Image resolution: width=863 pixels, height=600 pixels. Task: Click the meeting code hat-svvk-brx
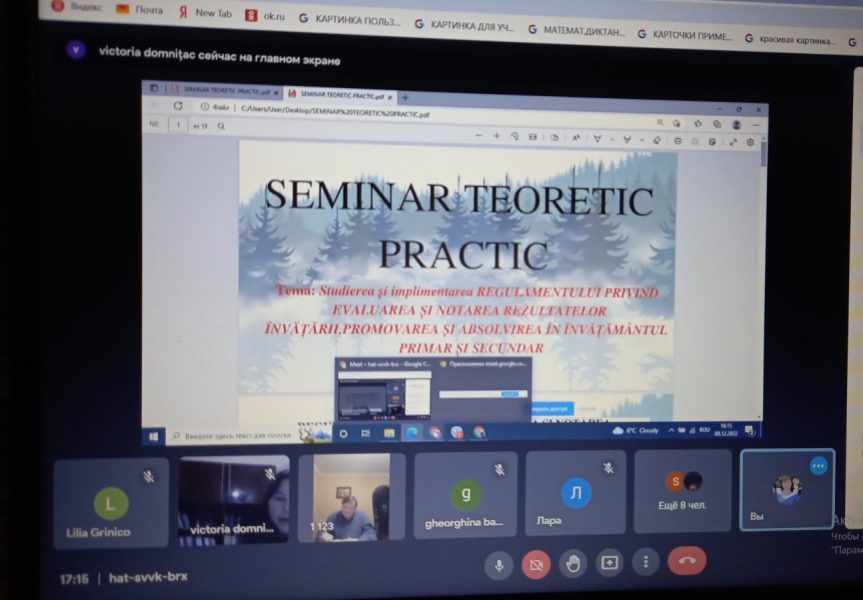tap(148, 577)
